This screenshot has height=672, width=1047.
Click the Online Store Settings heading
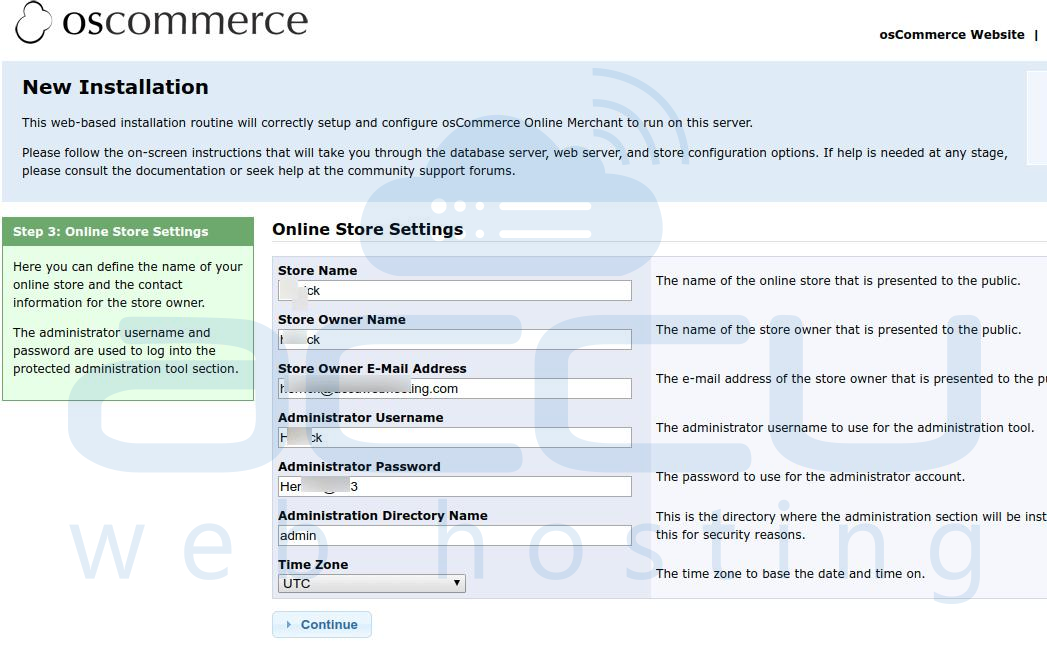tap(366, 229)
